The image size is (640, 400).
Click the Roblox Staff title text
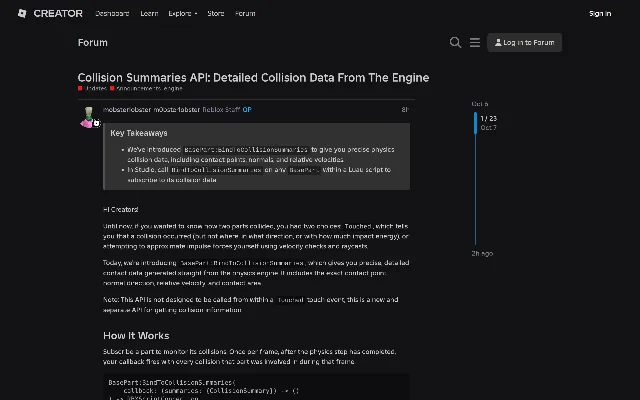(221, 109)
